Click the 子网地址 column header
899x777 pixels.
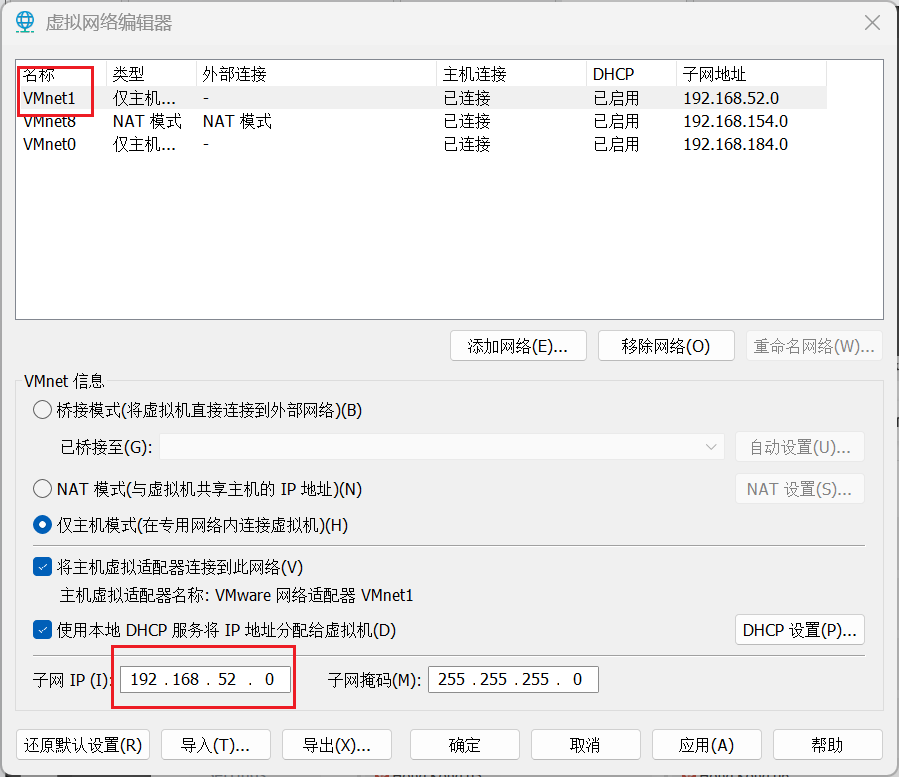tap(751, 74)
